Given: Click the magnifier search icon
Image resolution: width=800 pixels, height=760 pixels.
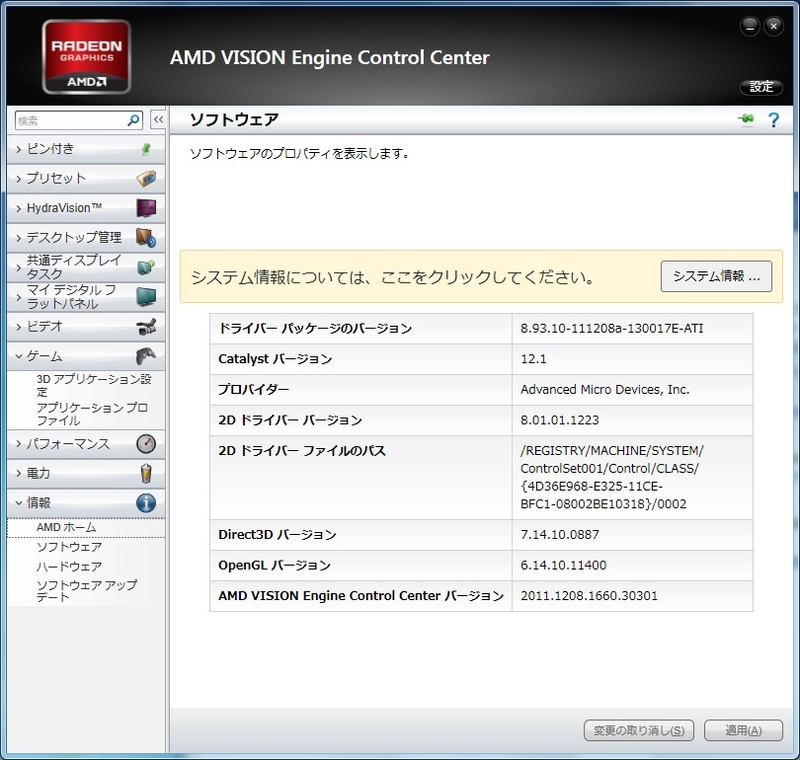Looking at the screenshot, I should pos(133,120).
